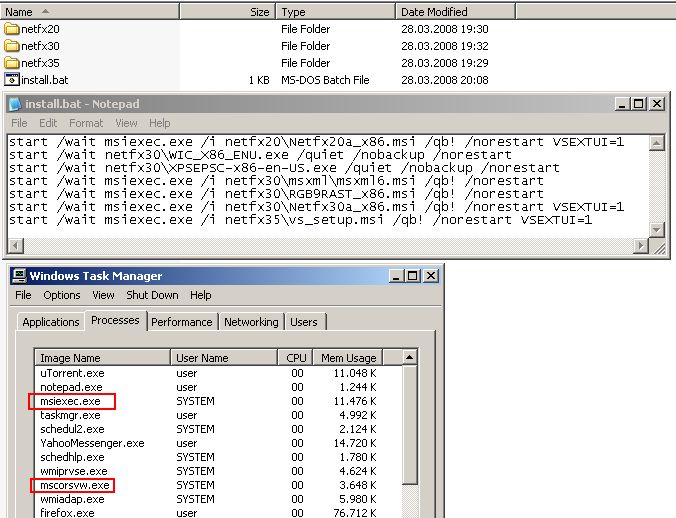Viewport: 676px width, 518px height.
Task: Click line with WIC_X86_ENU.exe in Notepad
Action: [260, 155]
